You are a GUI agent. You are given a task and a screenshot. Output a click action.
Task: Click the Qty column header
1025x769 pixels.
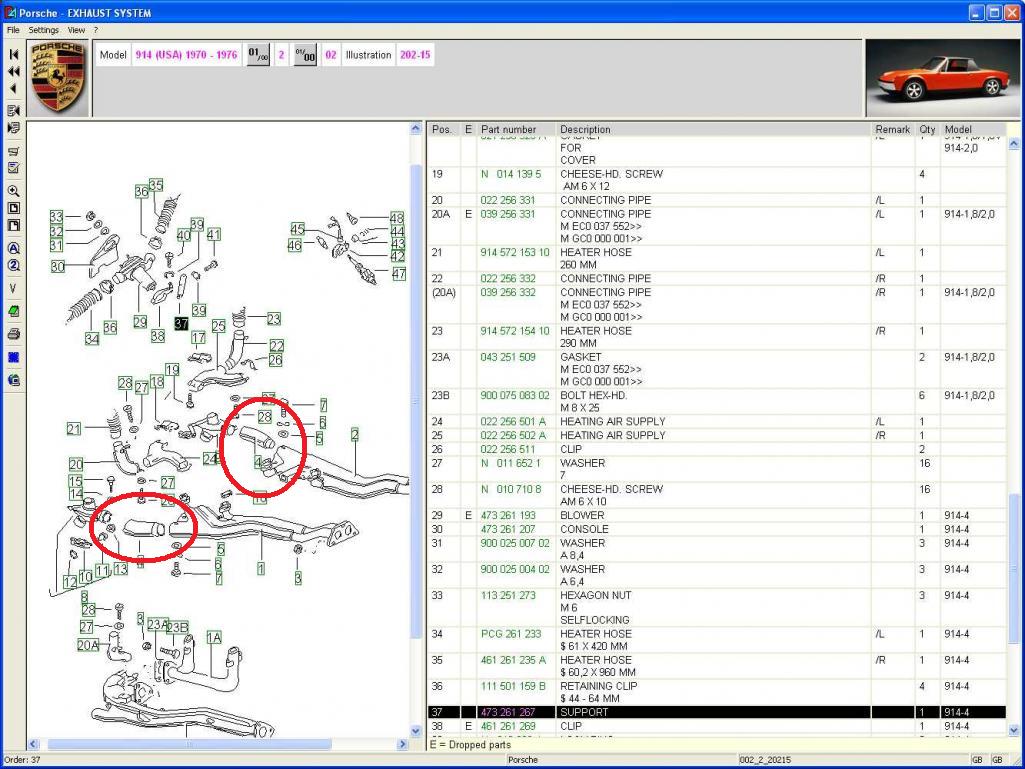[927, 129]
